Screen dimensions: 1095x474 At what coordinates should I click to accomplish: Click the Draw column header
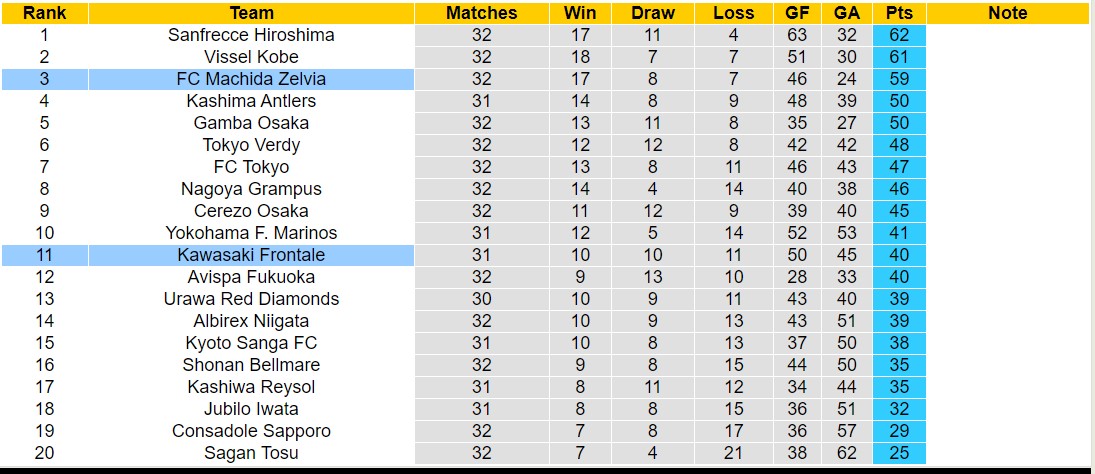click(653, 13)
